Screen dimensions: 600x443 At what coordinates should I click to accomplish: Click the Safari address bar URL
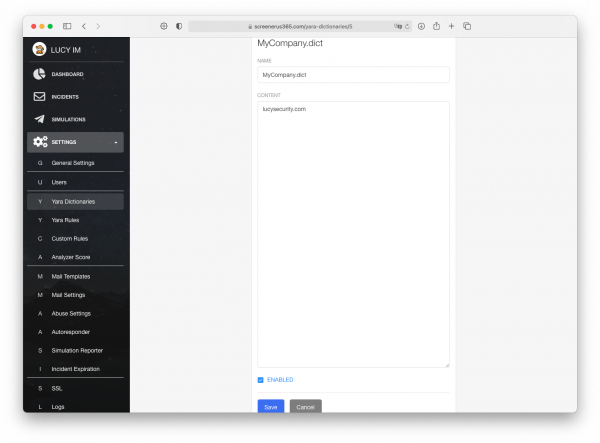pyautogui.click(x=303, y=26)
